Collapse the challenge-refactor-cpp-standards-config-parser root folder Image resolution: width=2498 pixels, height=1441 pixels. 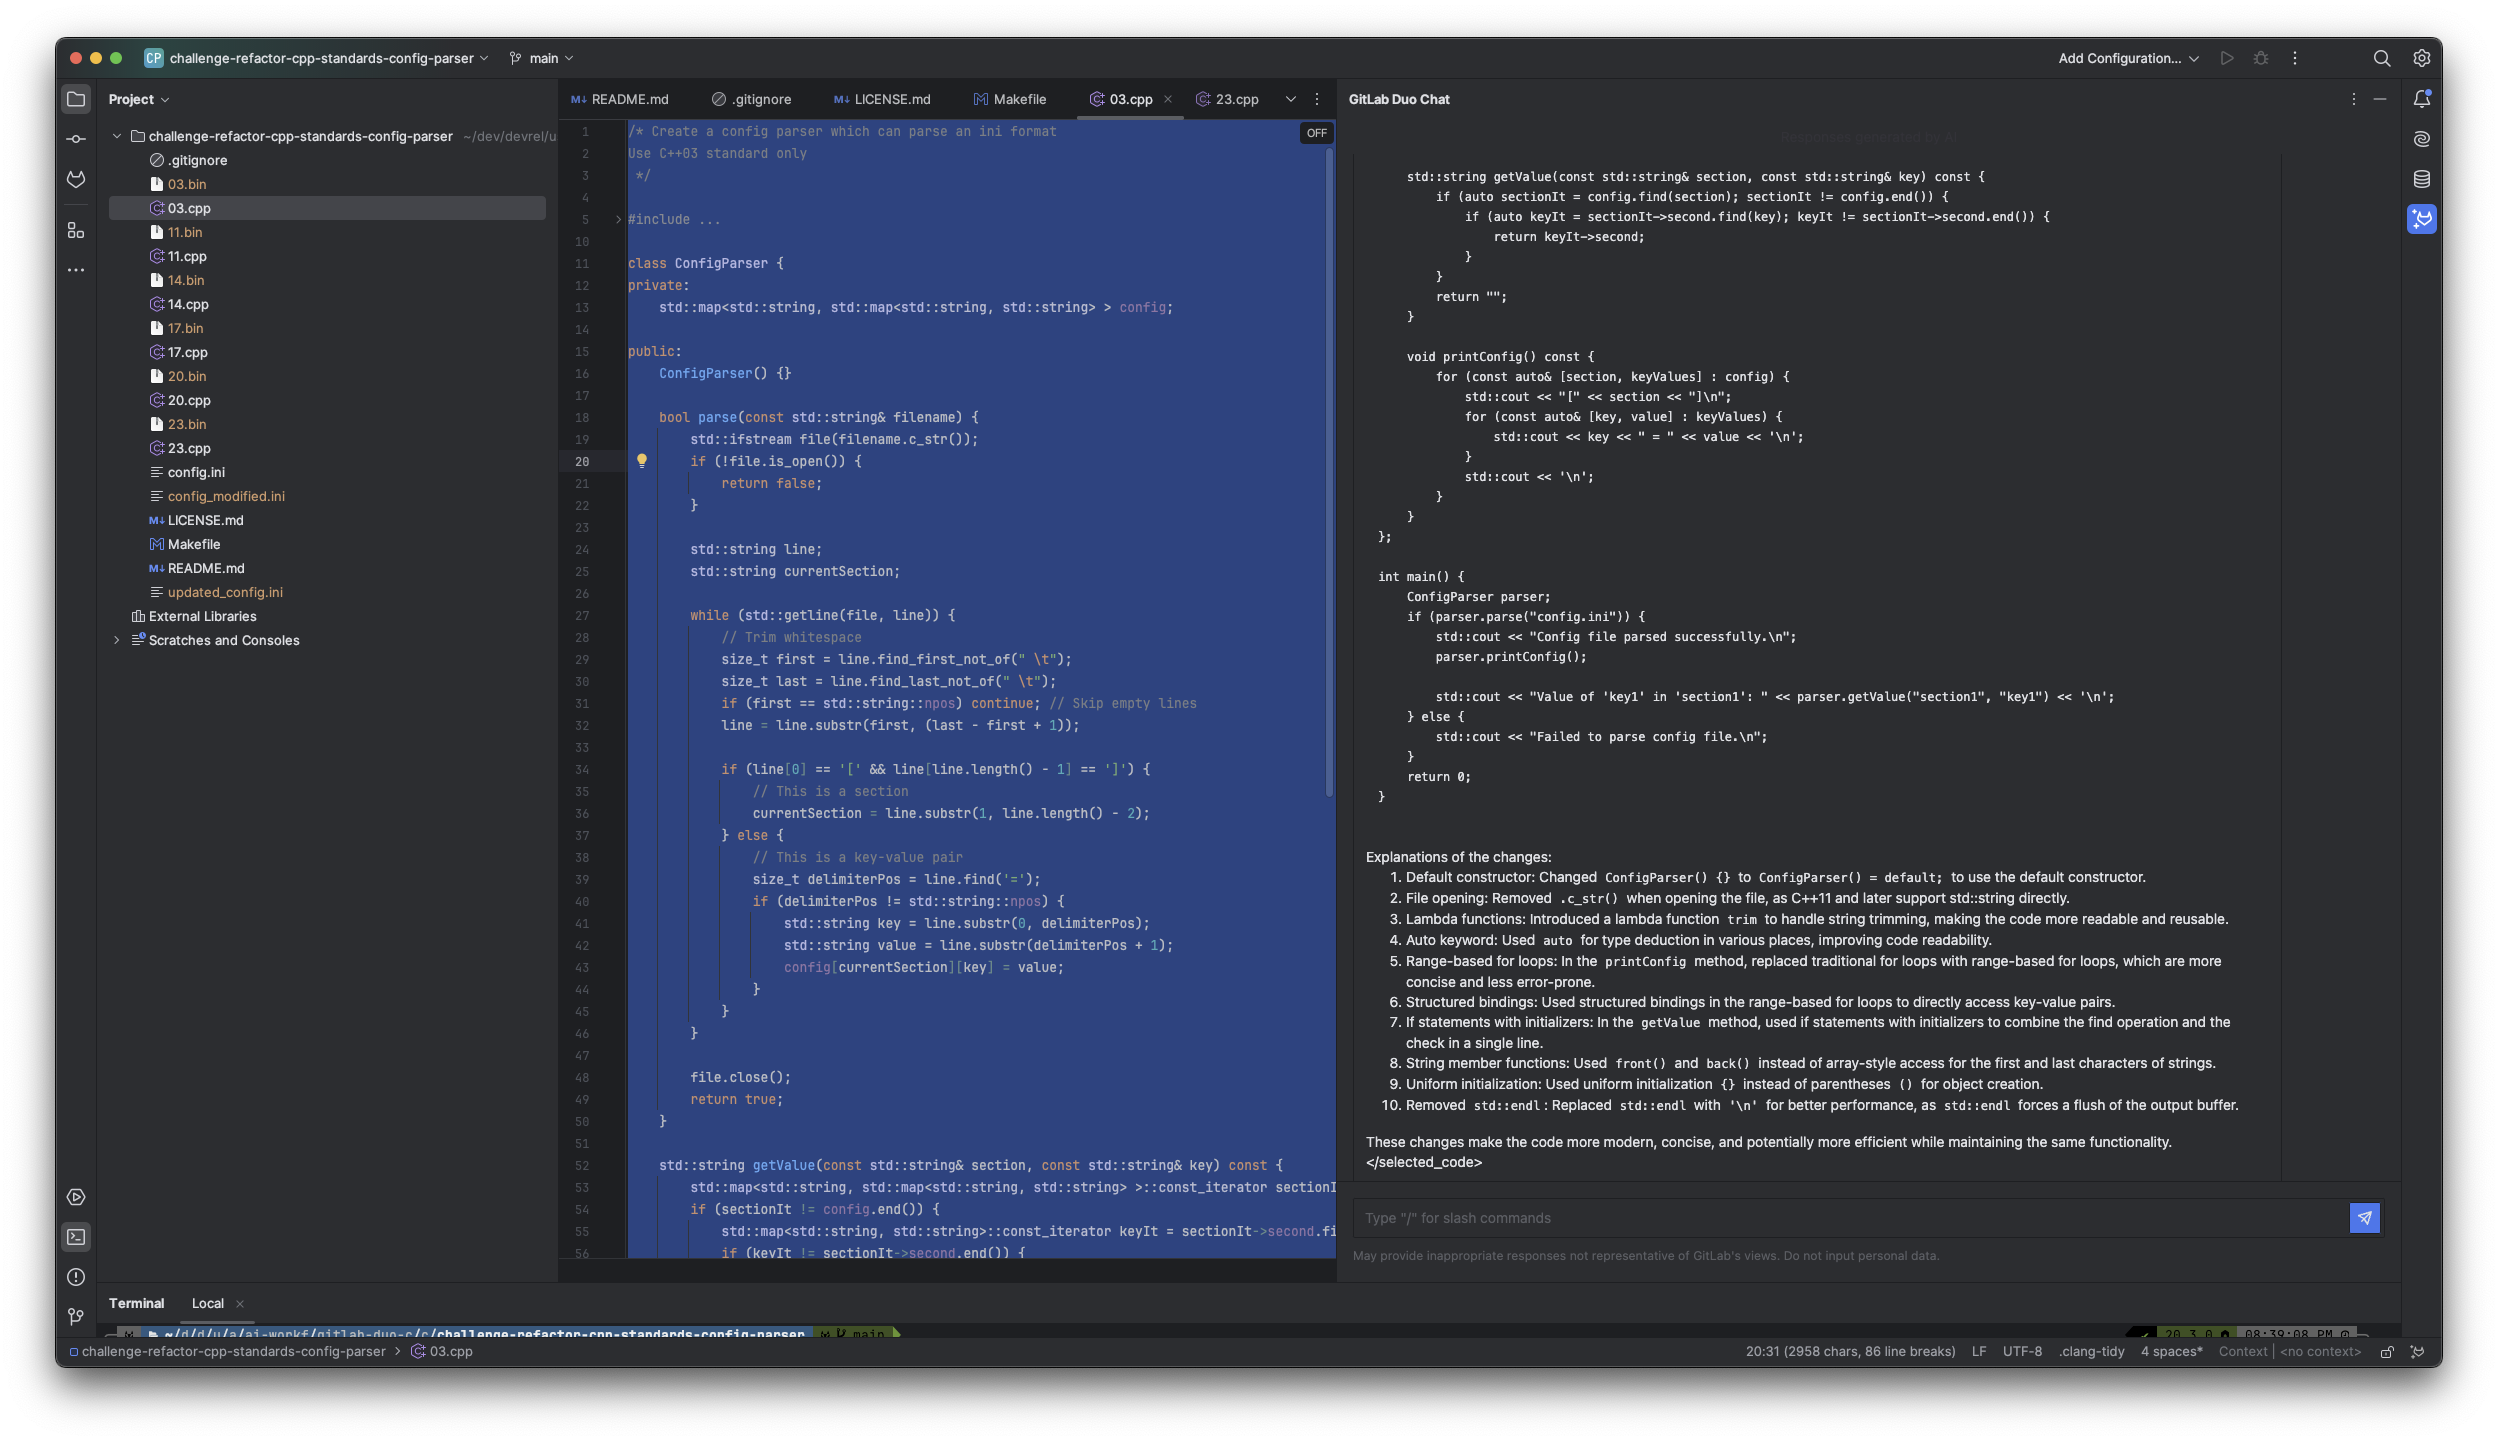pos(117,136)
